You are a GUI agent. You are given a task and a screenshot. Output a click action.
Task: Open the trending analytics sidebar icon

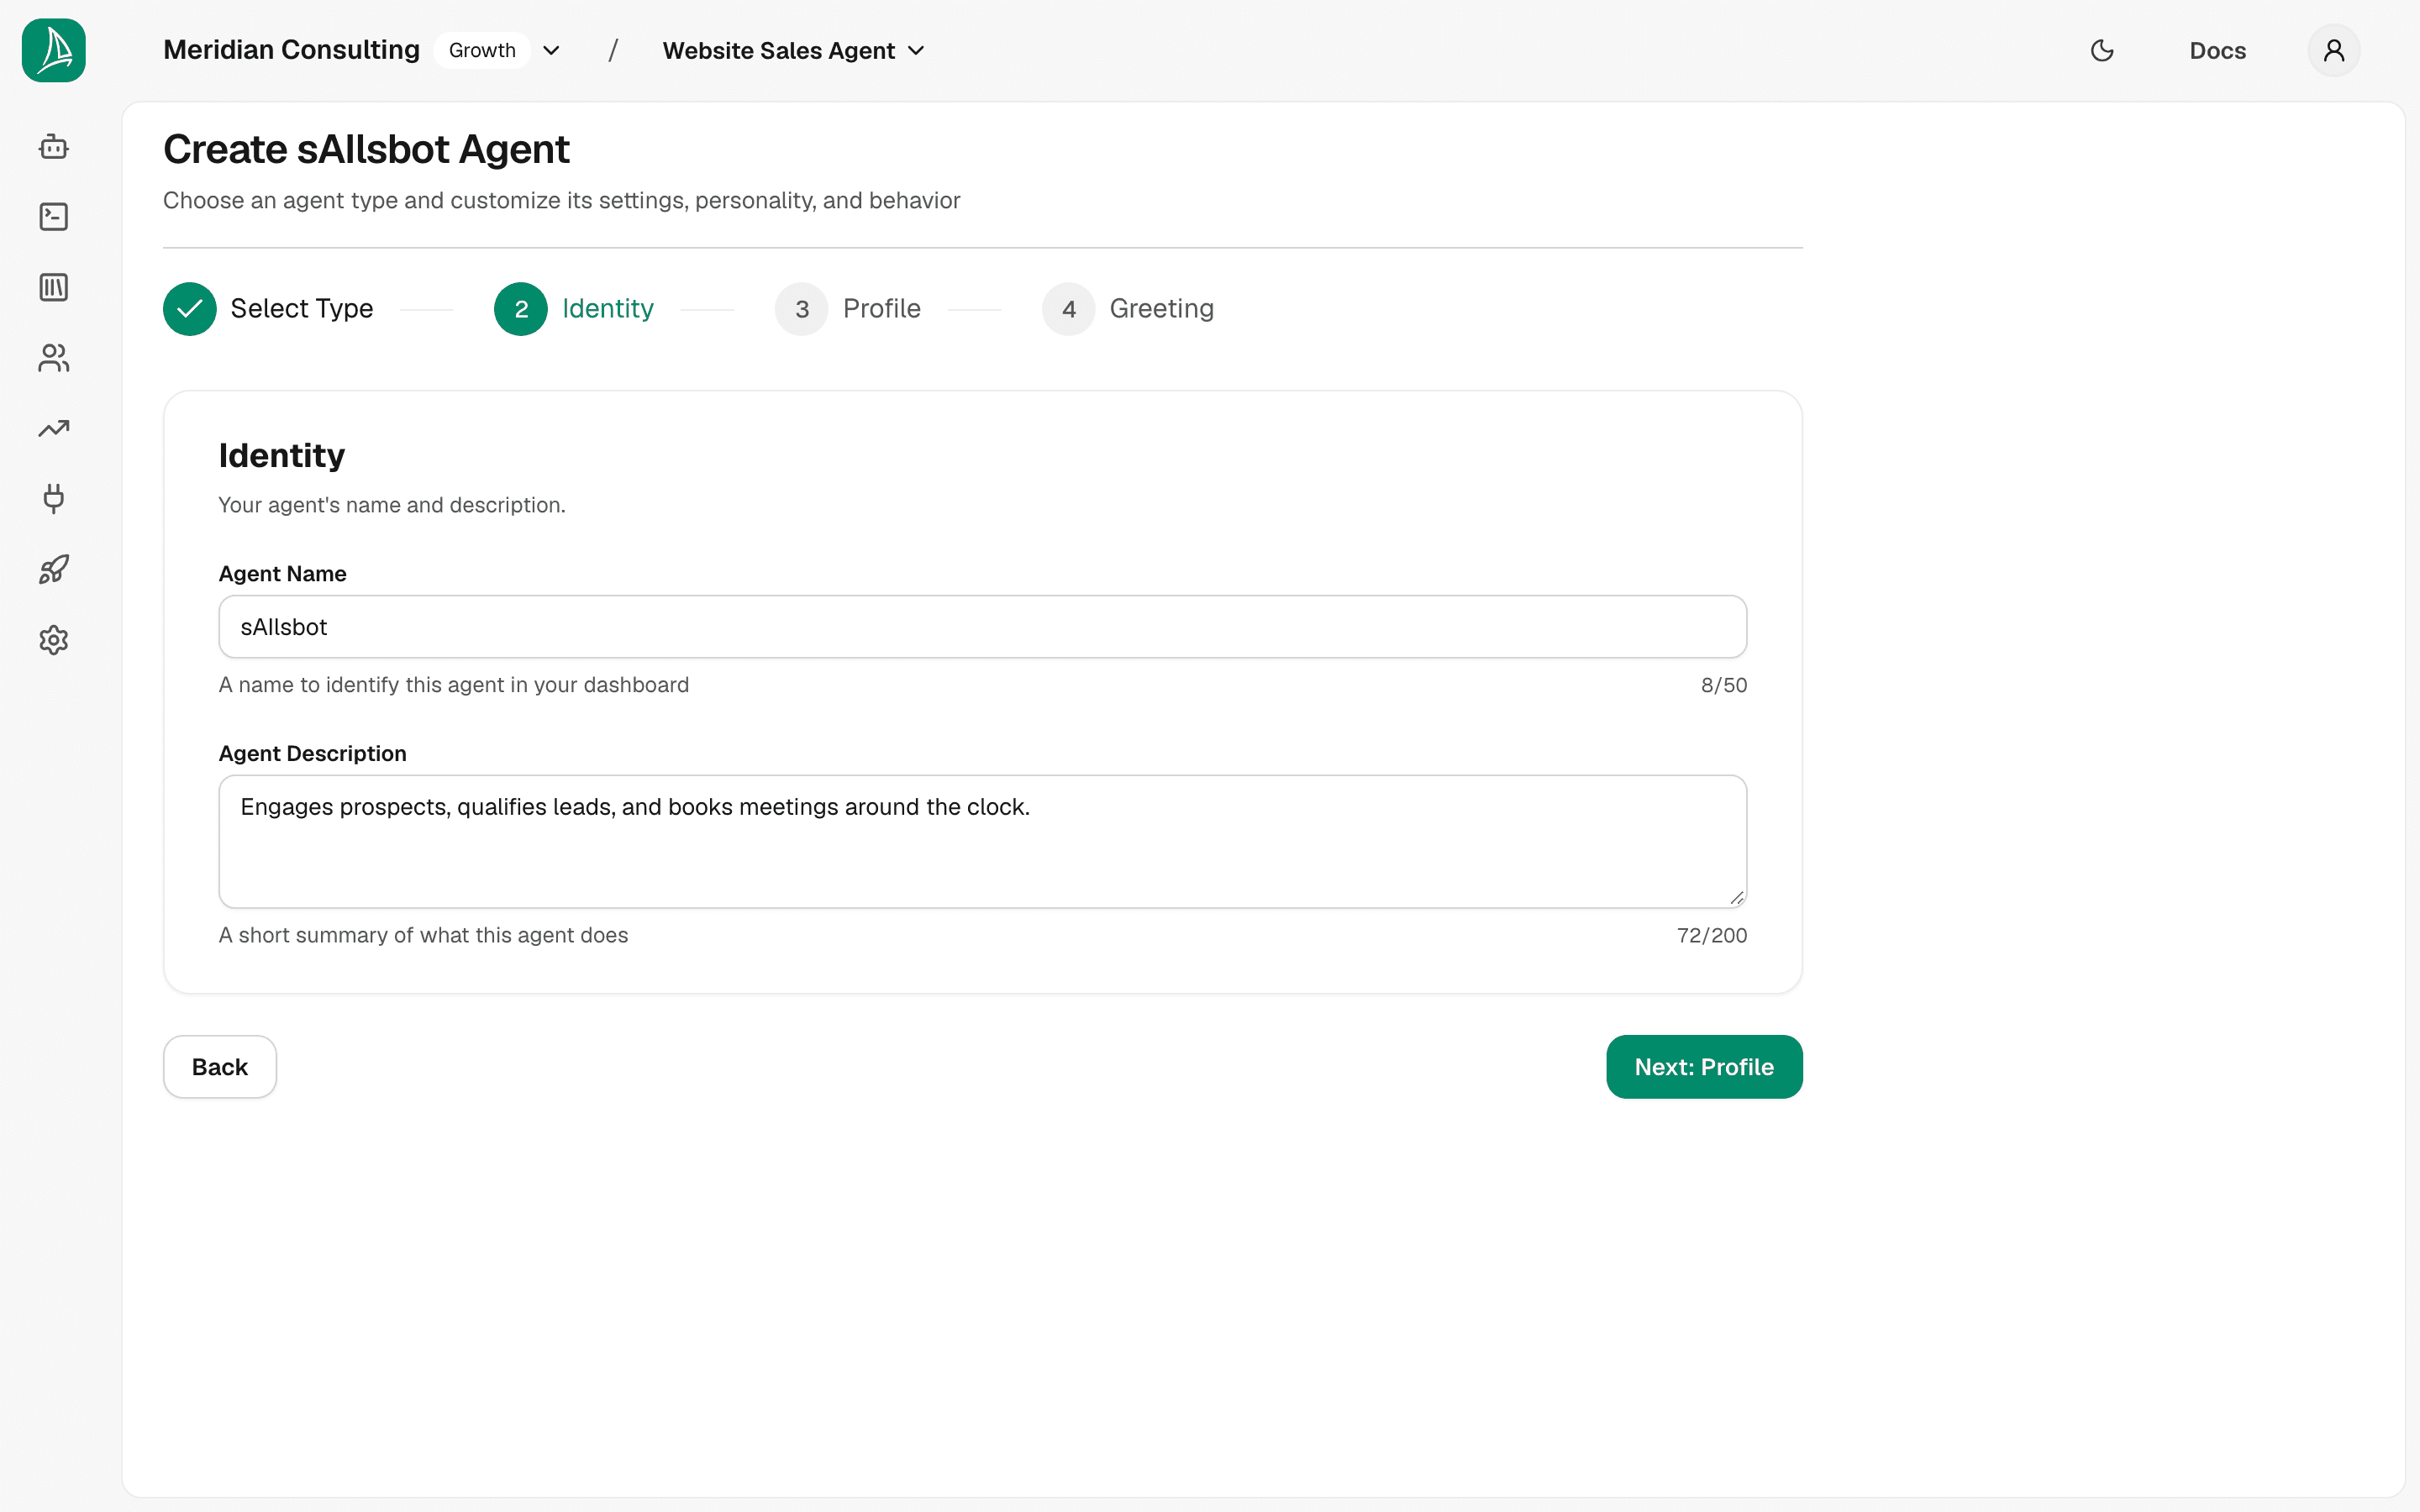54,429
